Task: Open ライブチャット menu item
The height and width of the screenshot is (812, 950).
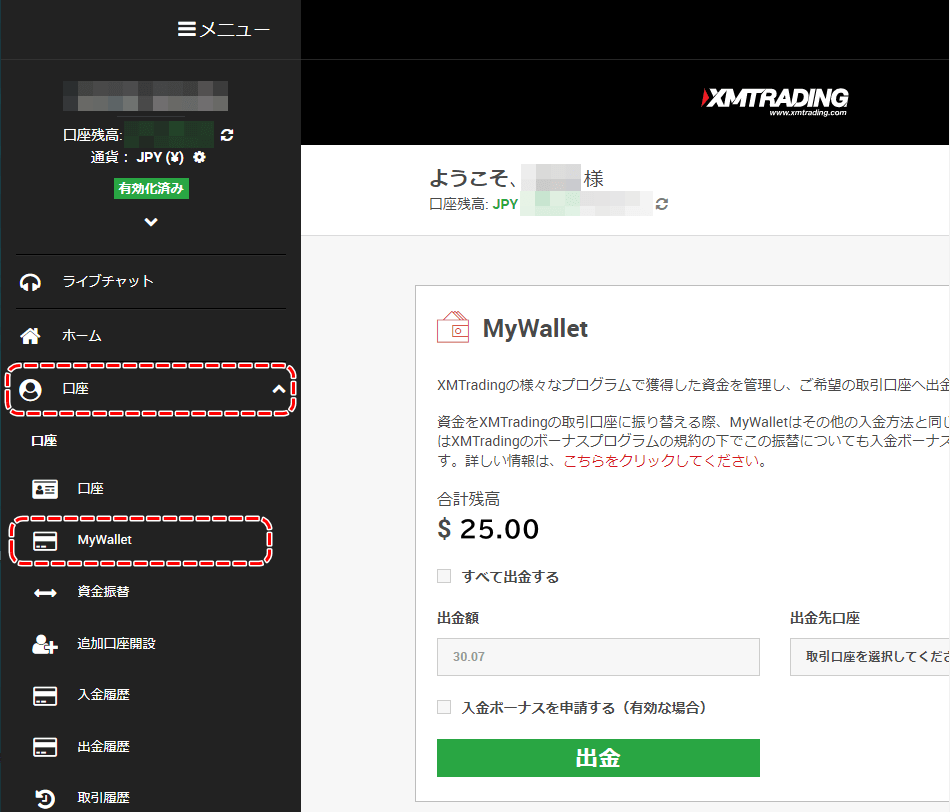Action: point(108,281)
